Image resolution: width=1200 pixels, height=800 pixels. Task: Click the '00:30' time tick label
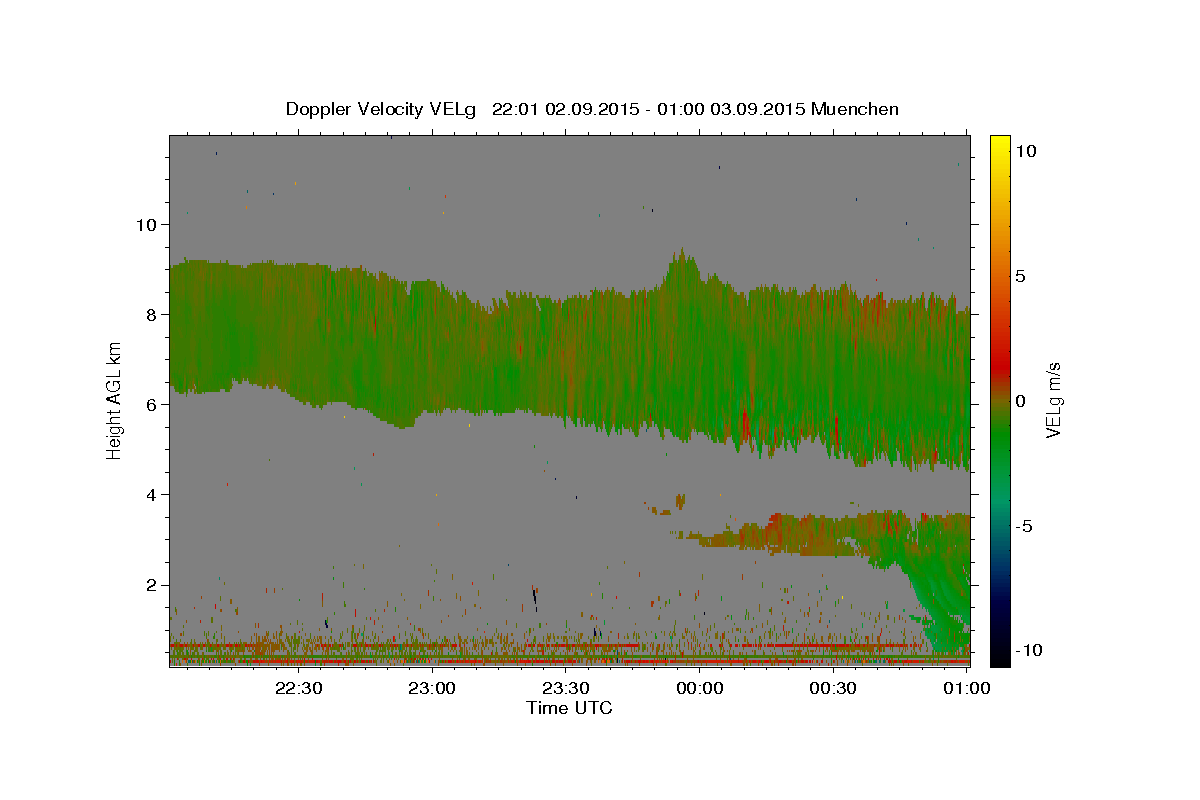pyautogui.click(x=832, y=688)
